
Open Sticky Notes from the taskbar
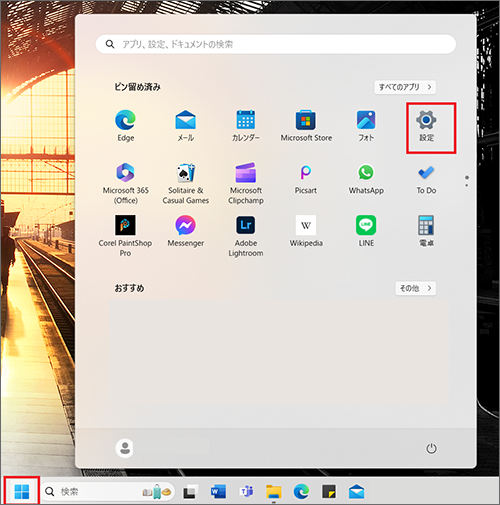pyautogui.click(x=329, y=492)
